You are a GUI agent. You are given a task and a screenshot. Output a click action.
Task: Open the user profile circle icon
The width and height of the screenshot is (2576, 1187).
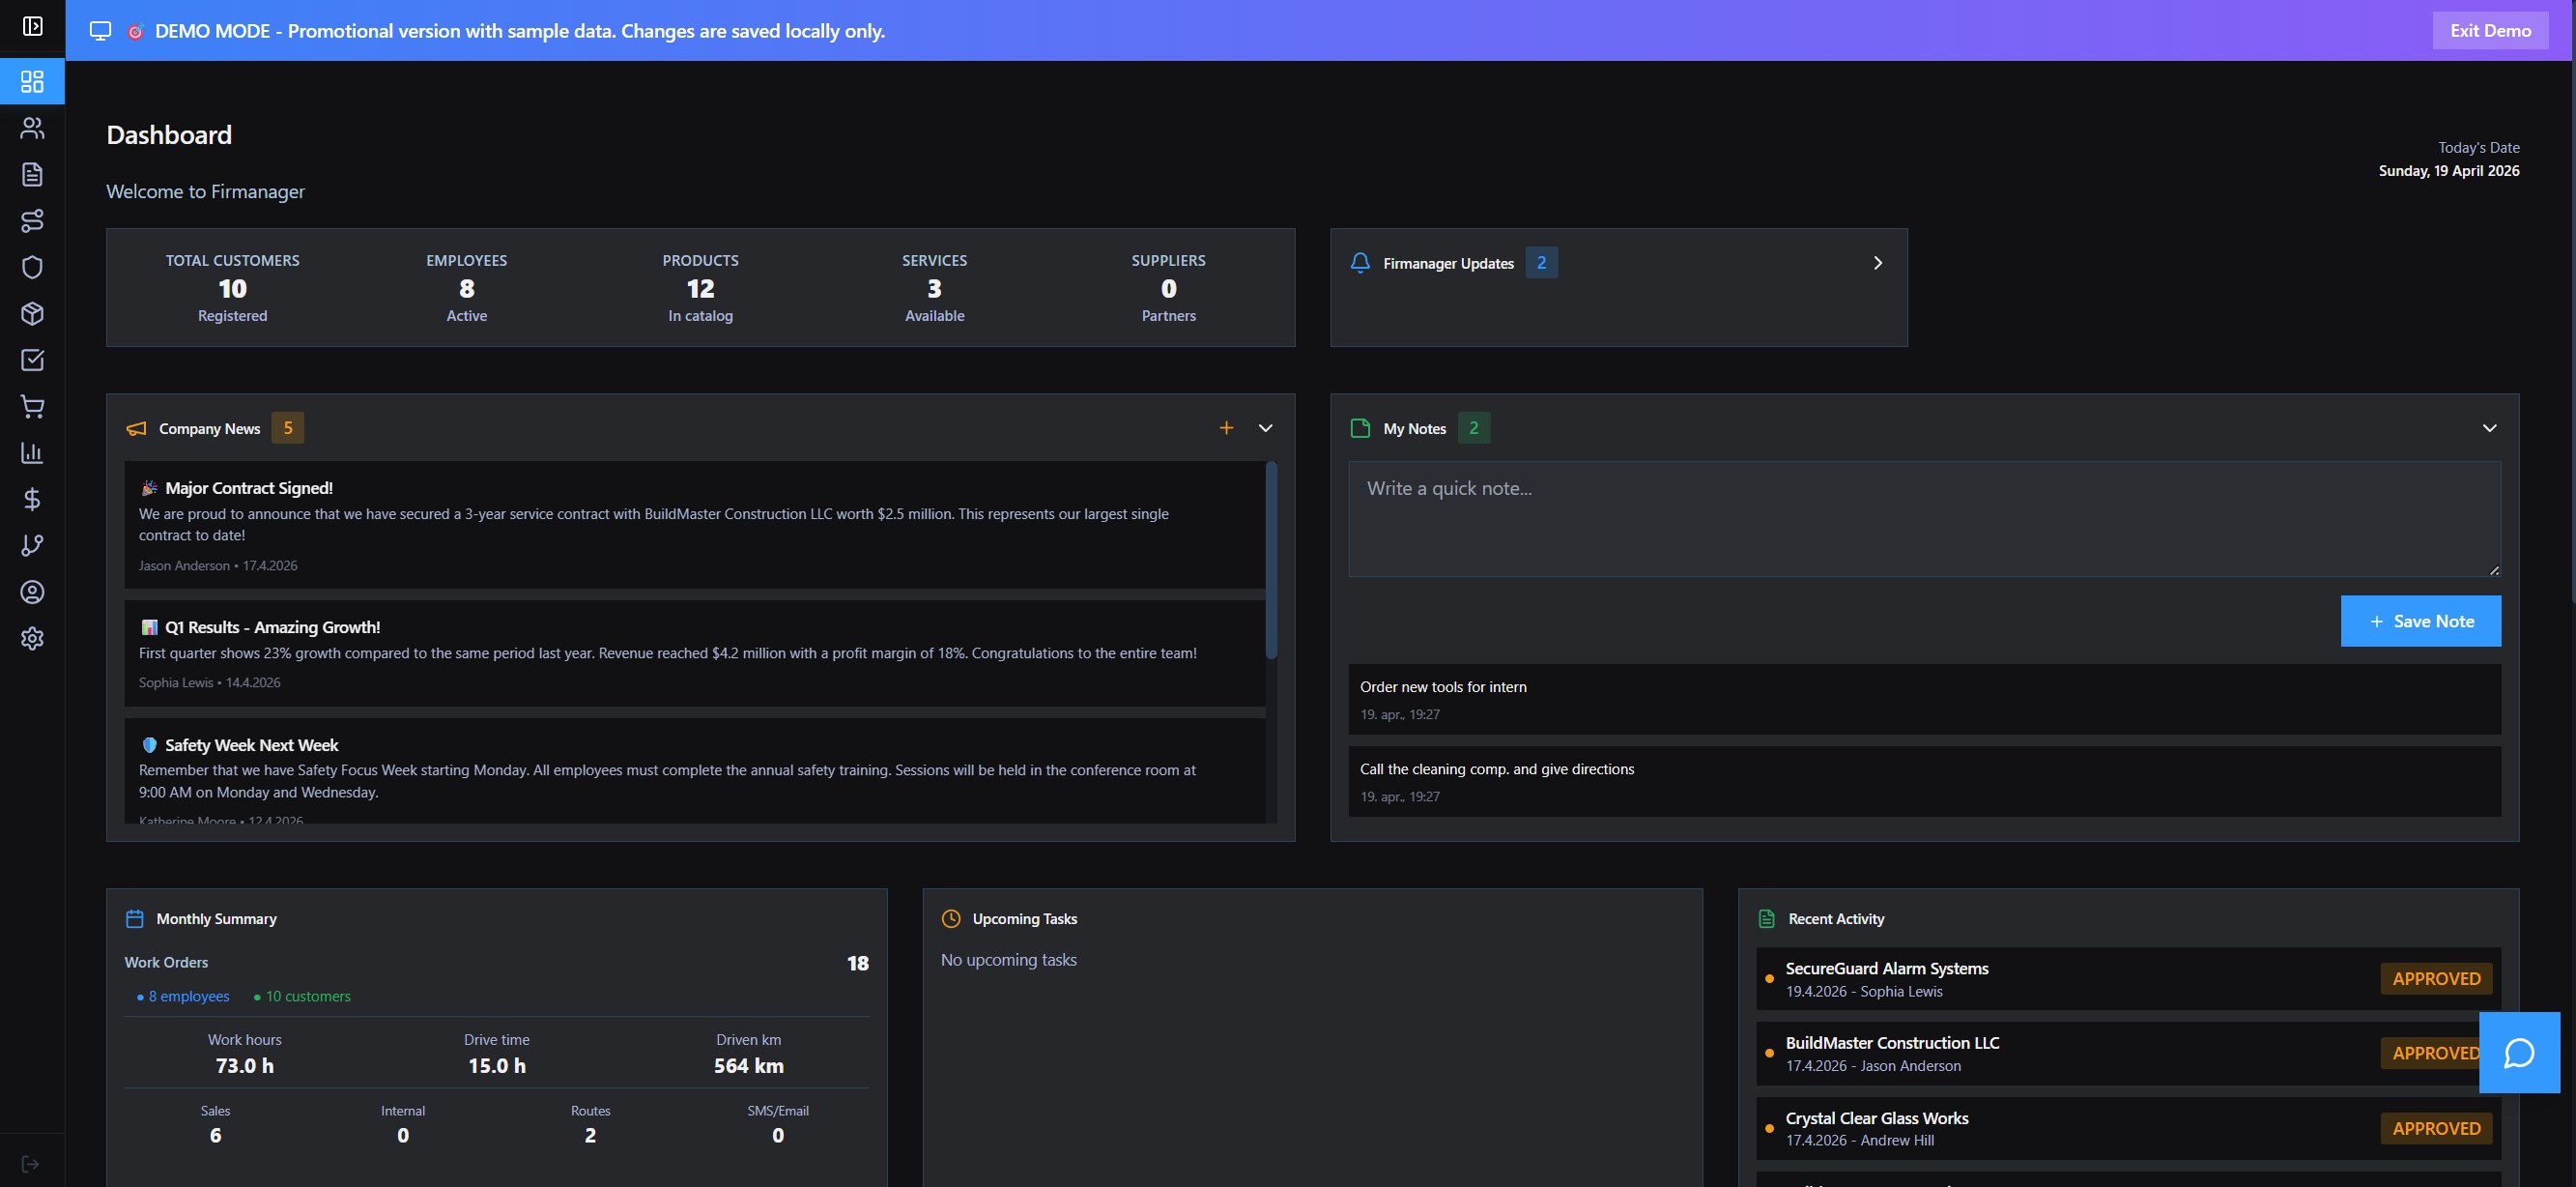point(32,592)
